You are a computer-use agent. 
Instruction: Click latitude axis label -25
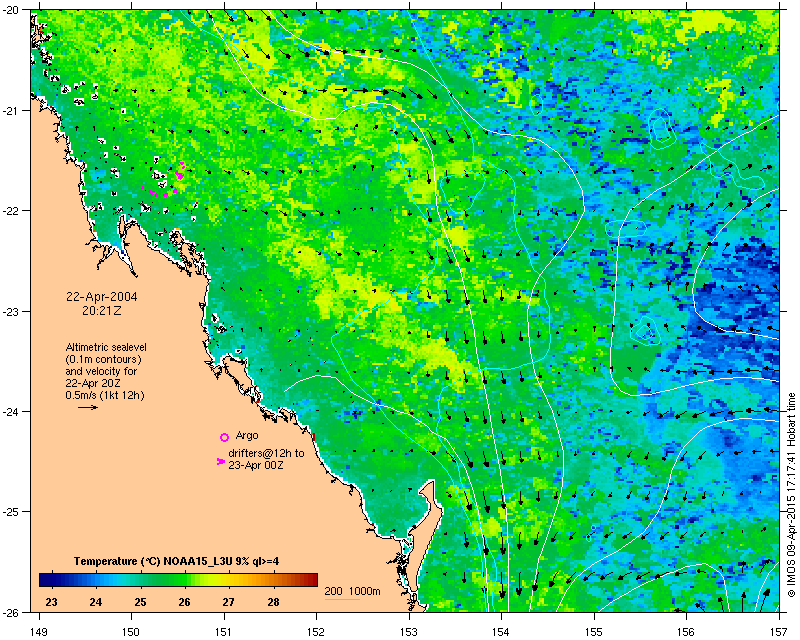tap(11, 512)
